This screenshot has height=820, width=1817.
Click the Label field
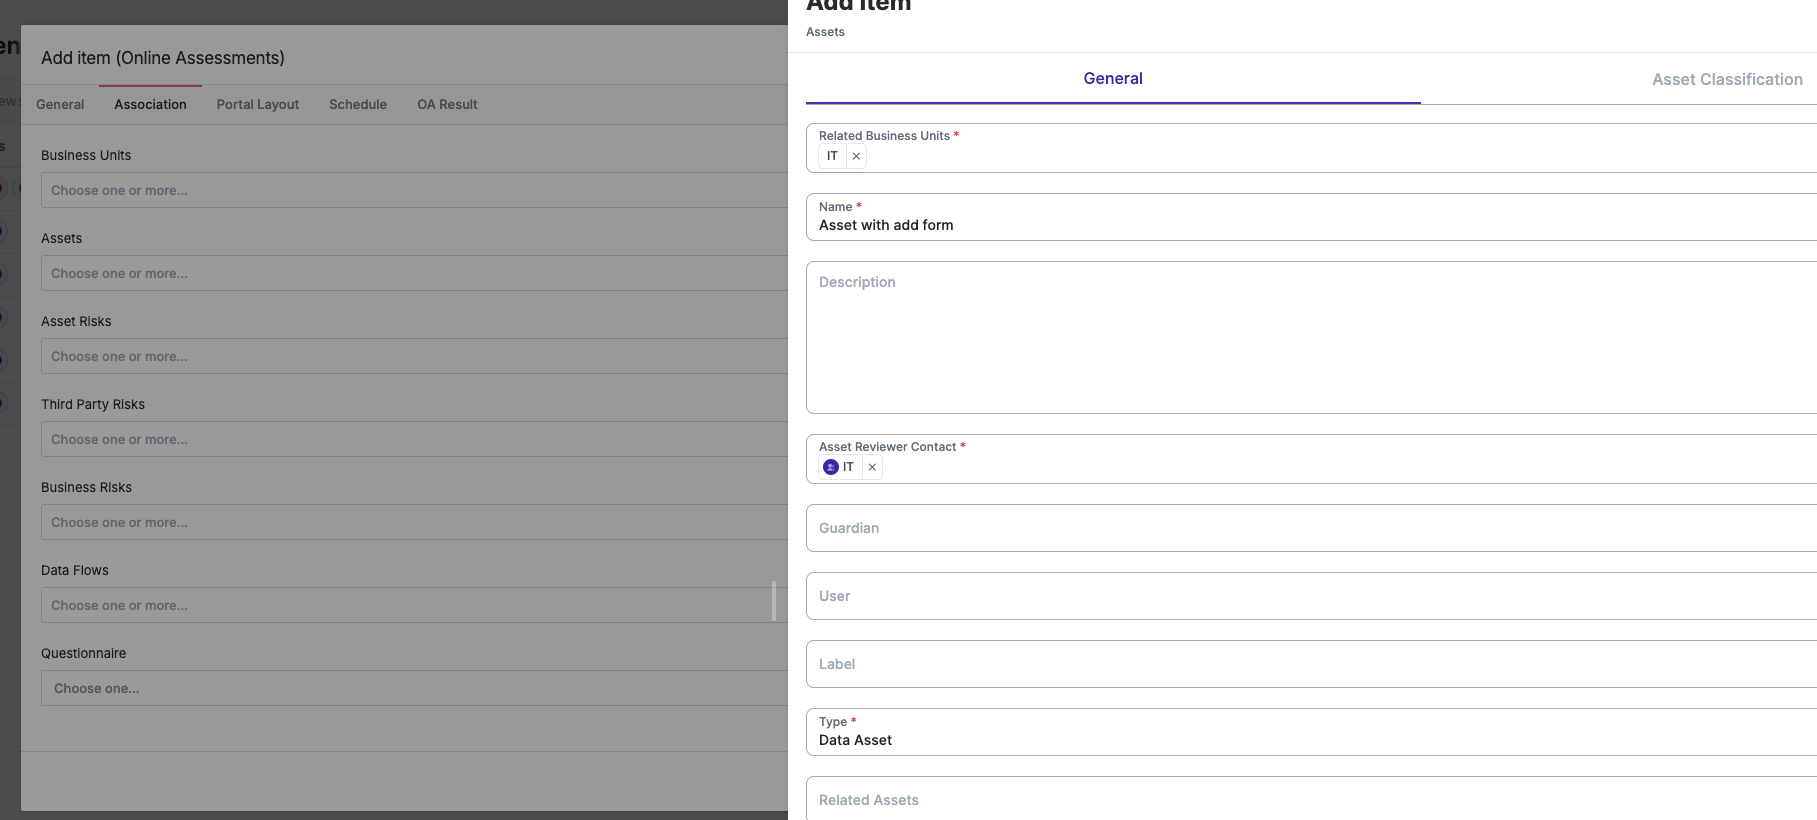click(1300, 664)
